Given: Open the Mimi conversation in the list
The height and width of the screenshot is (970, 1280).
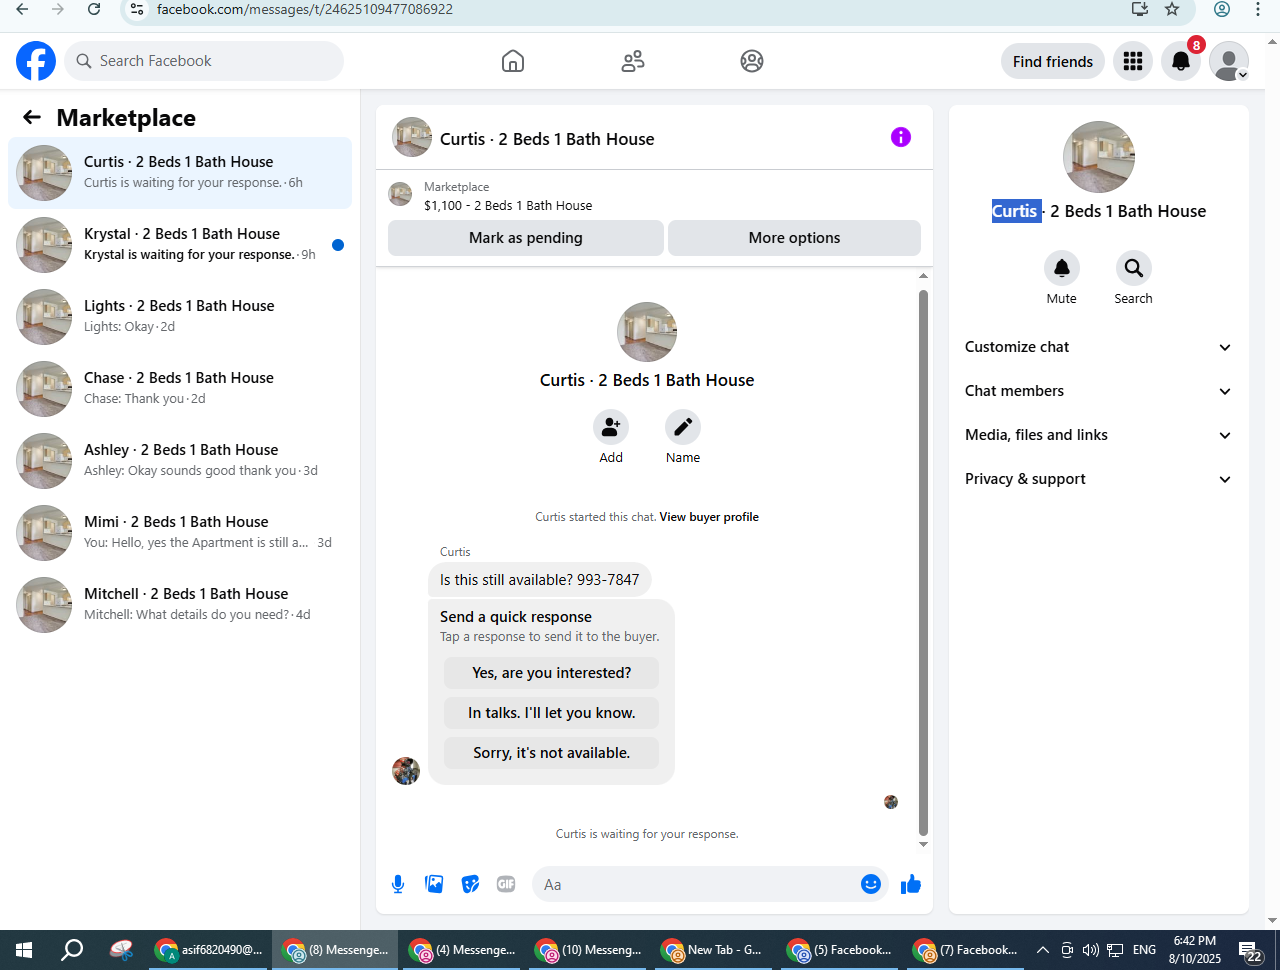Looking at the screenshot, I should [x=180, y=533].
